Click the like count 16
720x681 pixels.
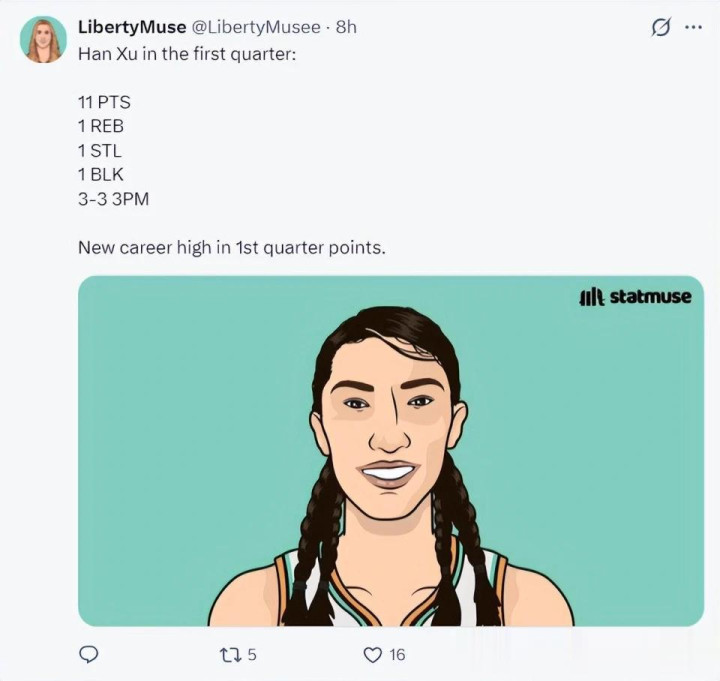pos(397,655)
